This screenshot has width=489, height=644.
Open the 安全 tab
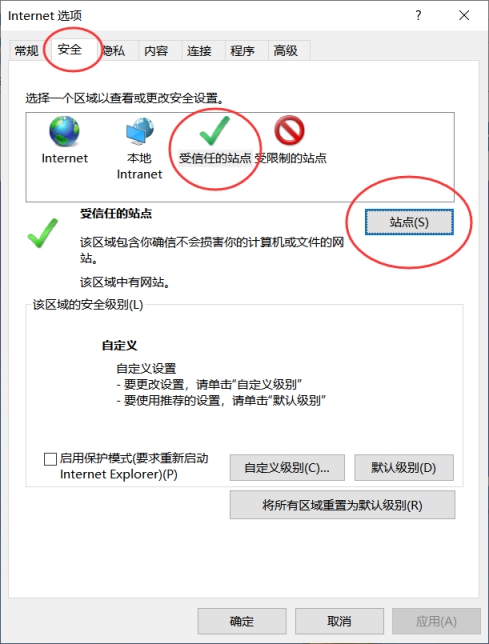tap(69, 49)
